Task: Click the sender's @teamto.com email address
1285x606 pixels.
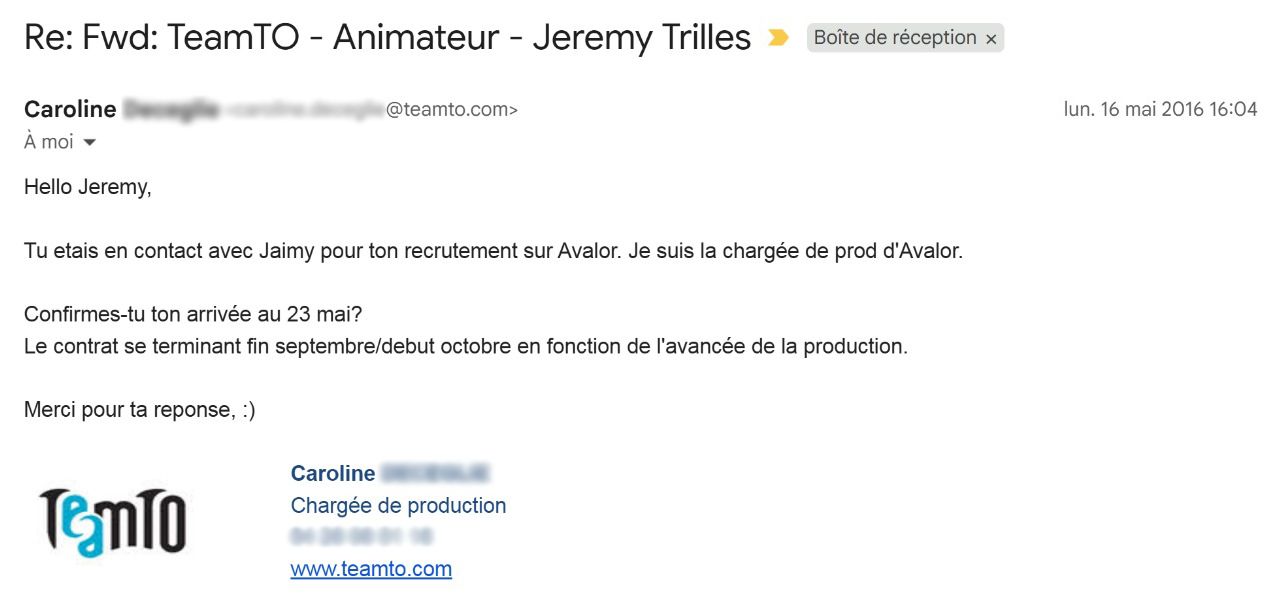Action: coord(372,110)
